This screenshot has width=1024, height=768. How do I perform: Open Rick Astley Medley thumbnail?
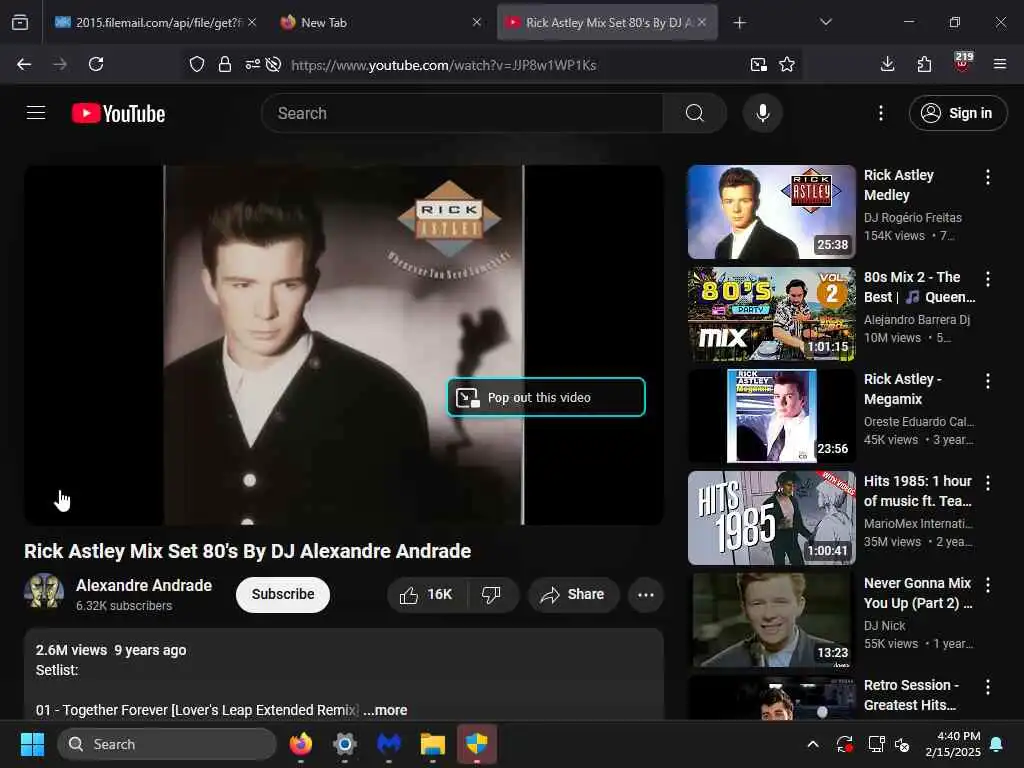[771, 212]
